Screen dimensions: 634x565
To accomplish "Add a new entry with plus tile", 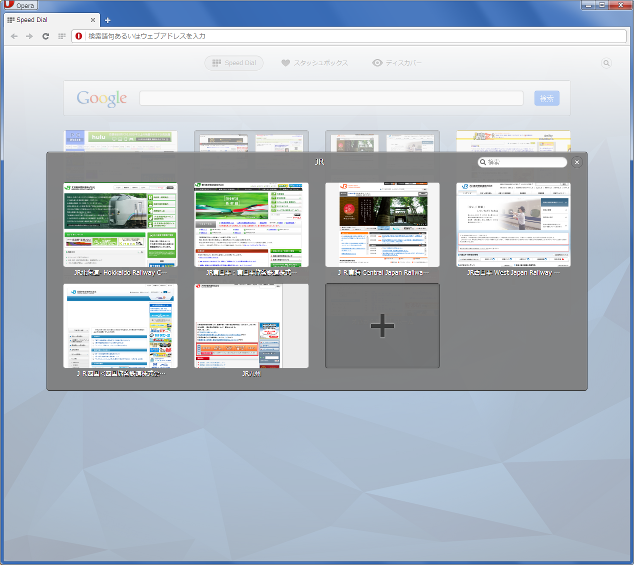I will pyautogui.click(x=382, y=326).
